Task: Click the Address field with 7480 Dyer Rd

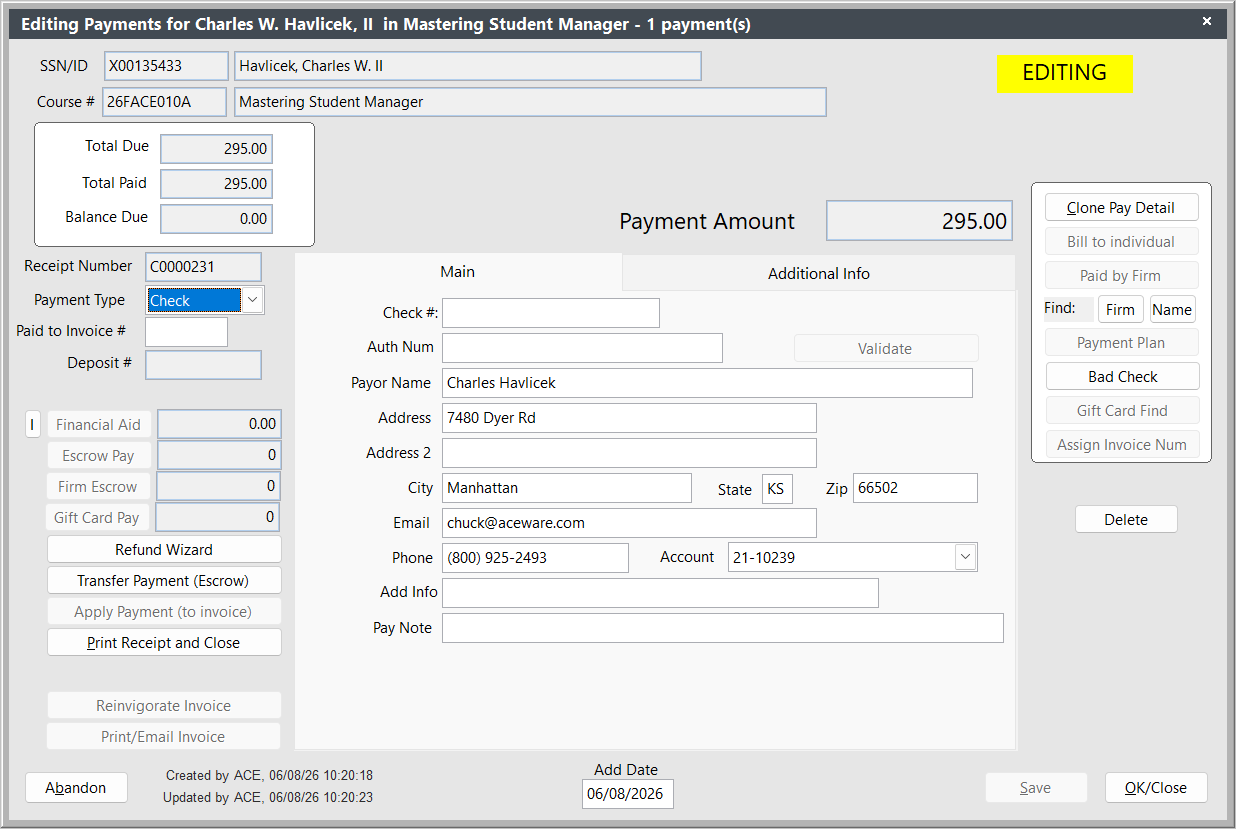Action: [629, 418]
